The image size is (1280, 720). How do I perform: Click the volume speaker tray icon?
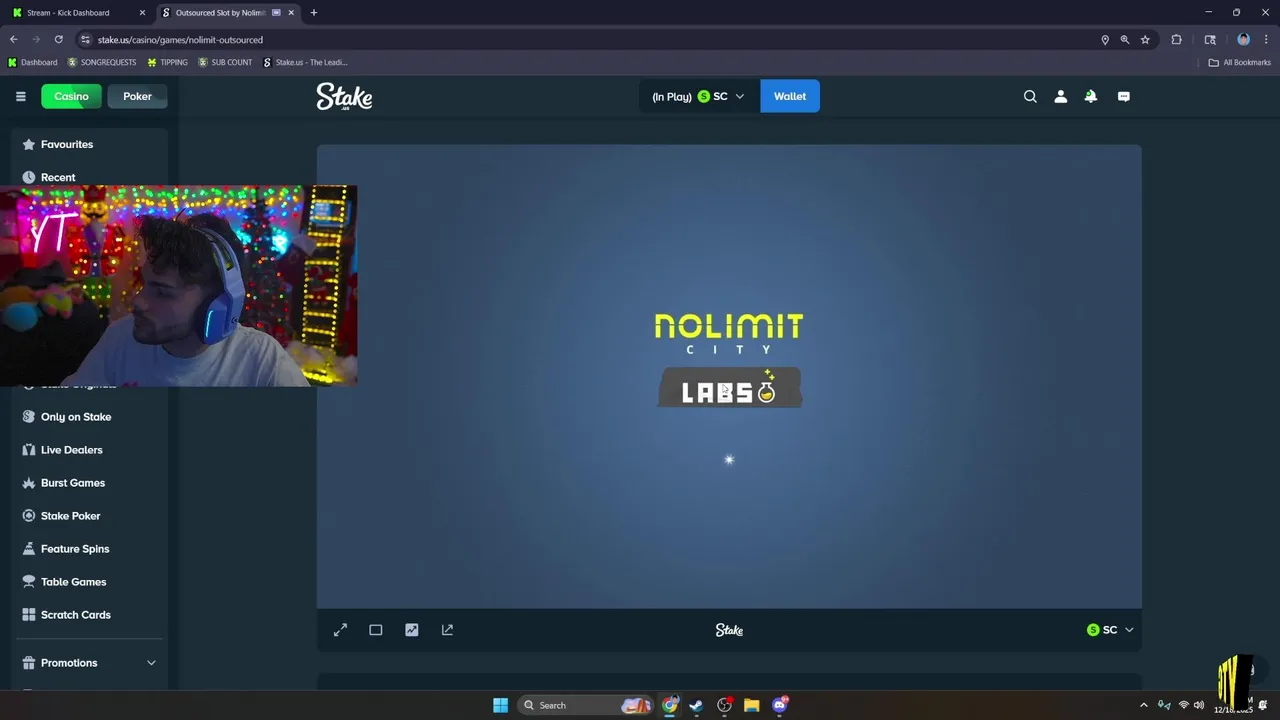[1199, 705]
